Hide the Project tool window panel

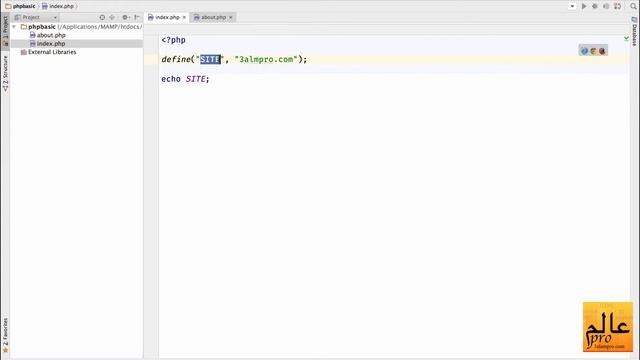pyautogui.click(x=137, y=17)
